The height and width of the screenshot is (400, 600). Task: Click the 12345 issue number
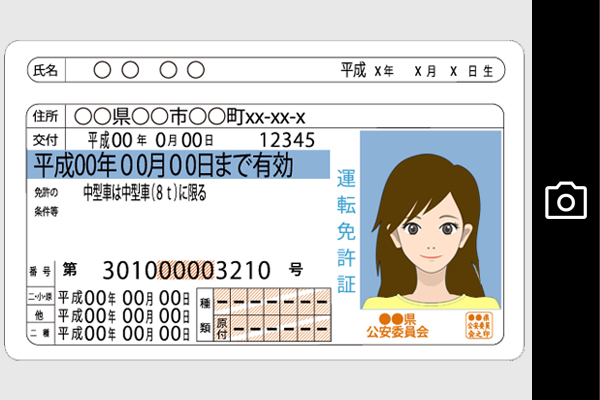click(287, 139)
